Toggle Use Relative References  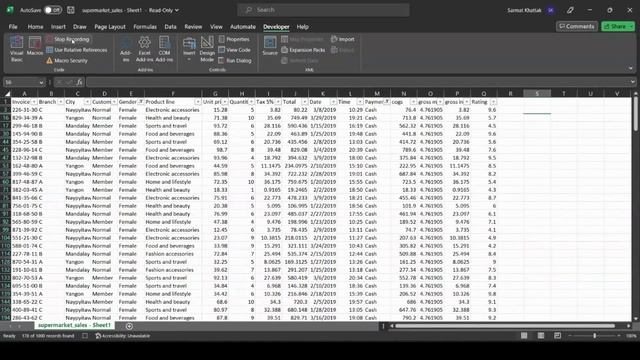click(77, 50)
